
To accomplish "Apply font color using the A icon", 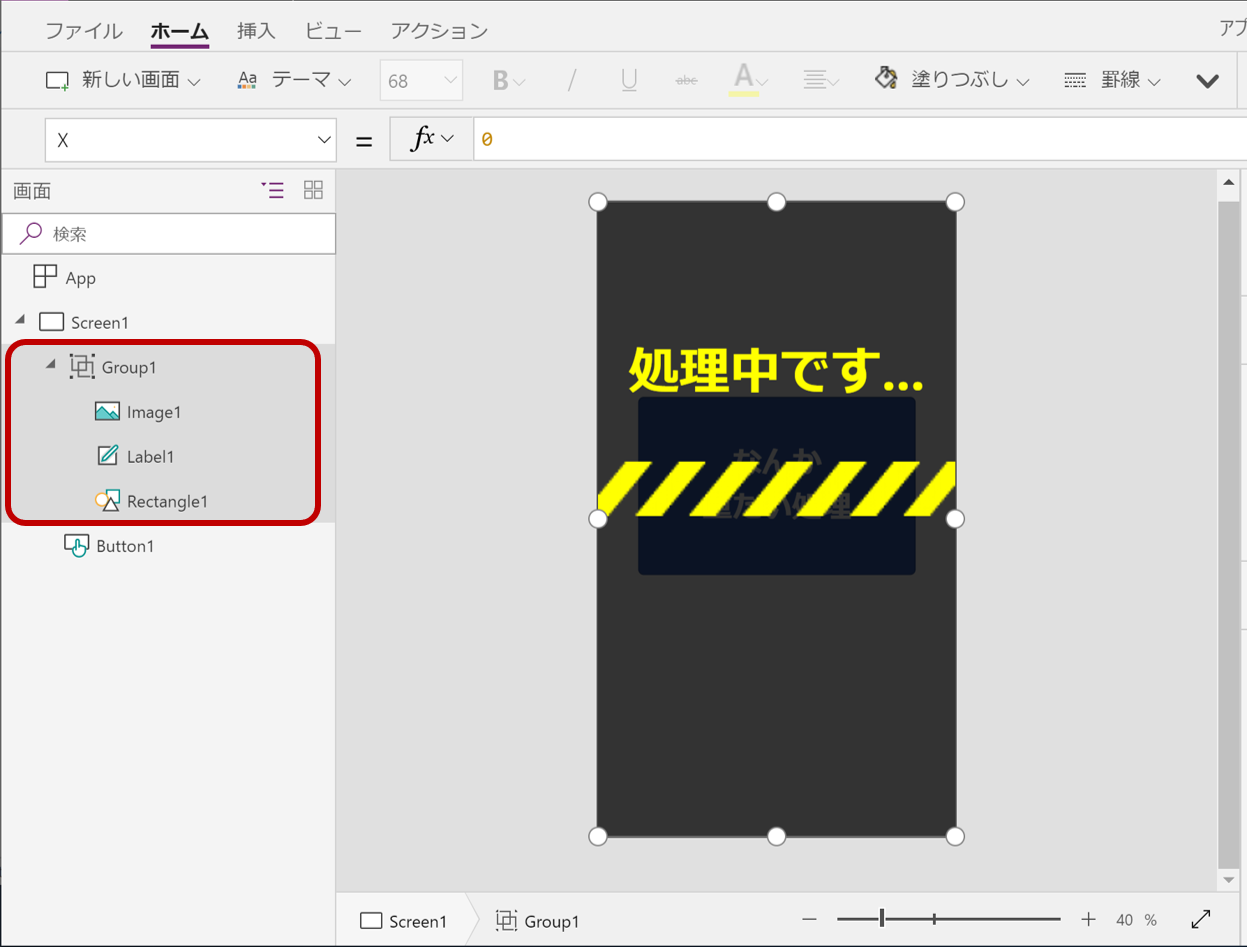I will tap(745, 80).
